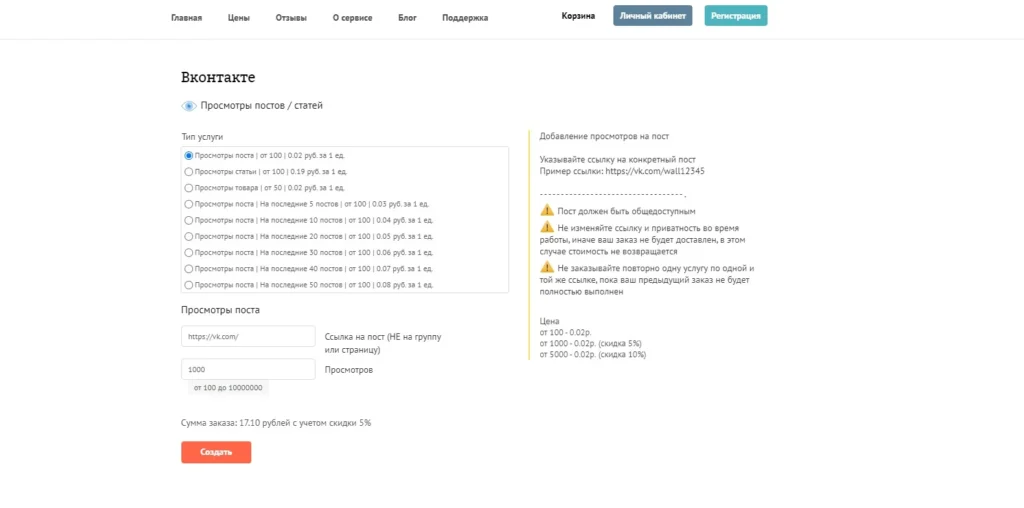This screenshot has height=508, width=1024.
Task: Select На последние 30 постов option
Action: (x=189, y=253)
